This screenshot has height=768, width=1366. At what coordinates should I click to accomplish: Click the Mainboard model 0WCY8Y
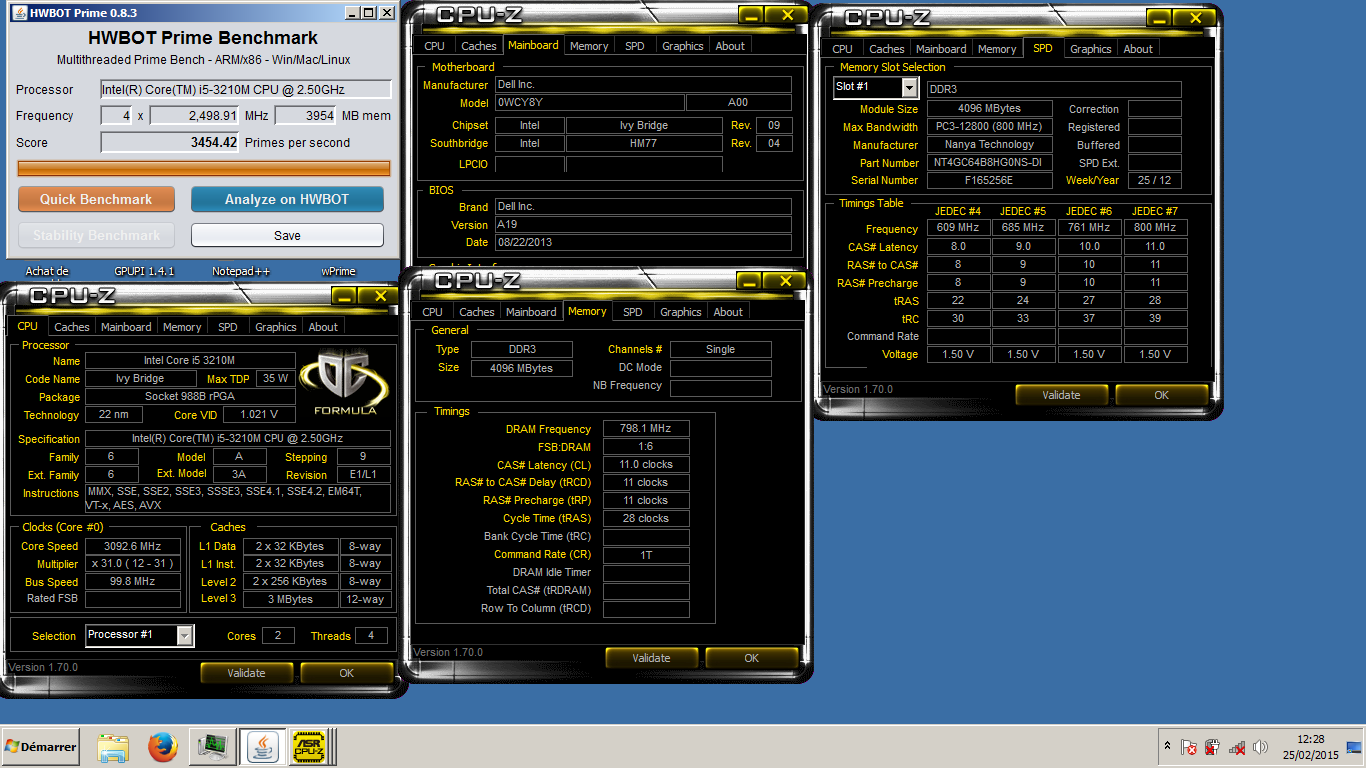pos(589,103)
